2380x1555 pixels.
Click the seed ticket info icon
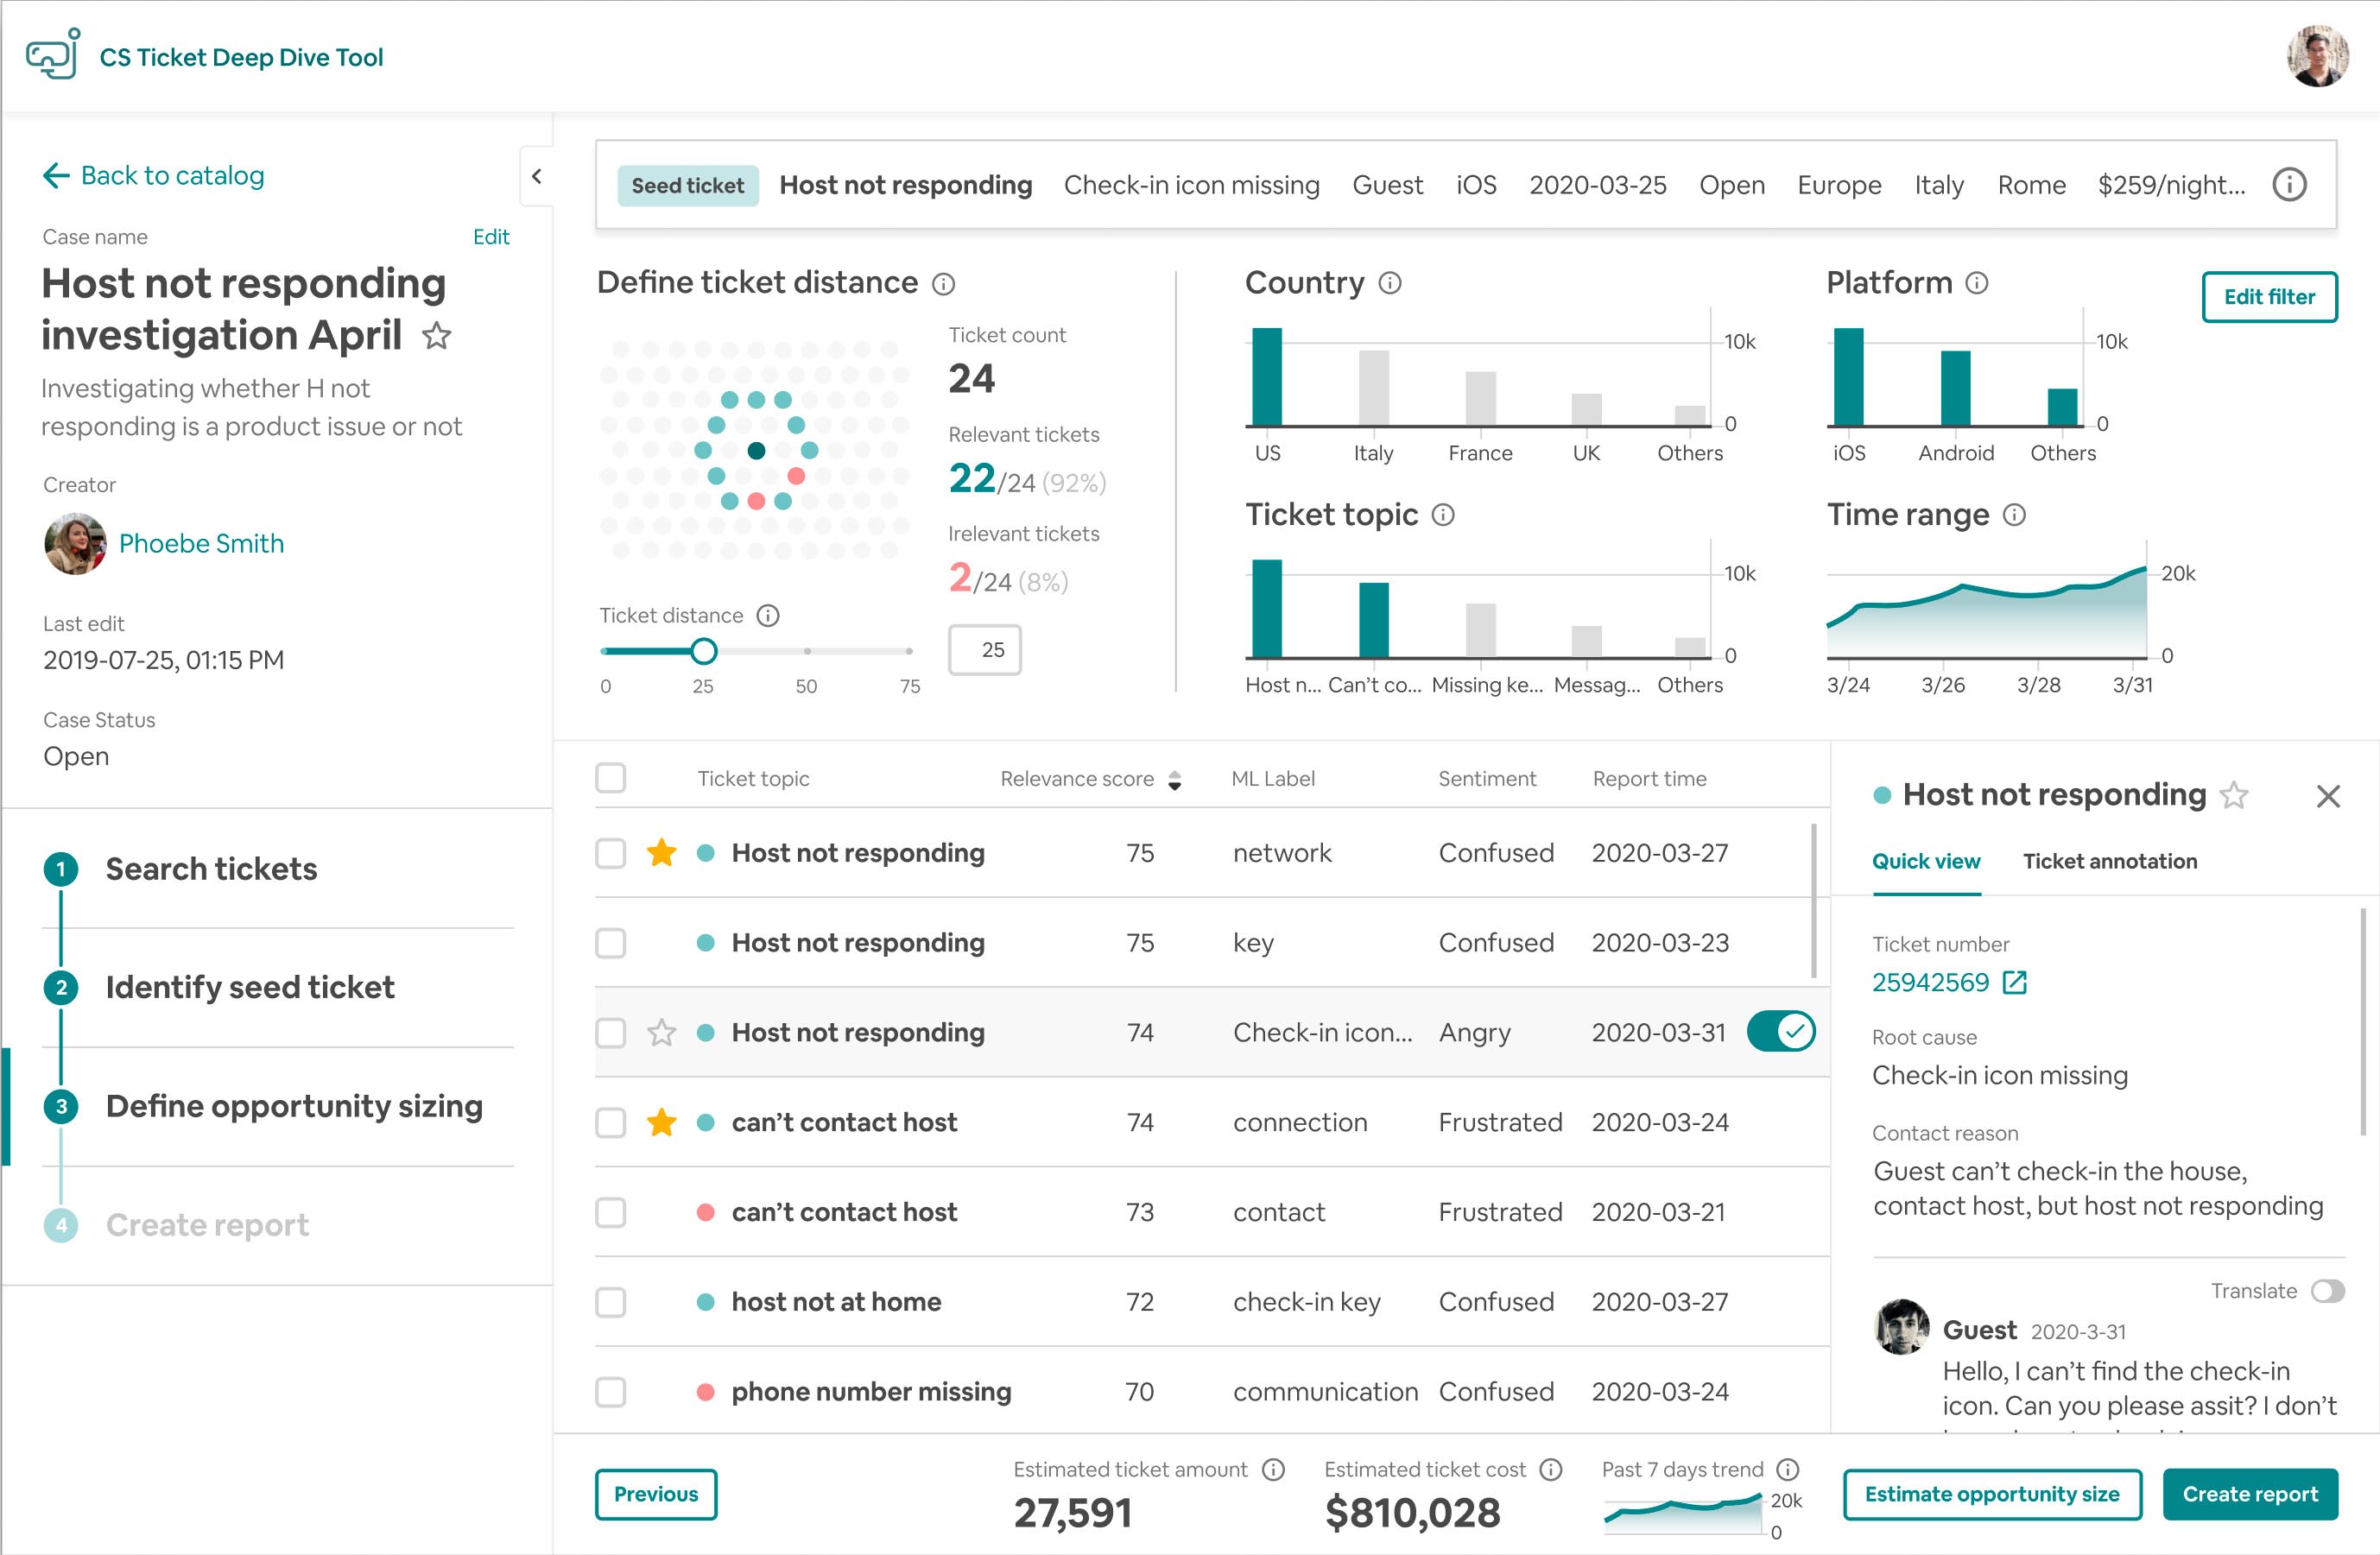click(2289, 185)
